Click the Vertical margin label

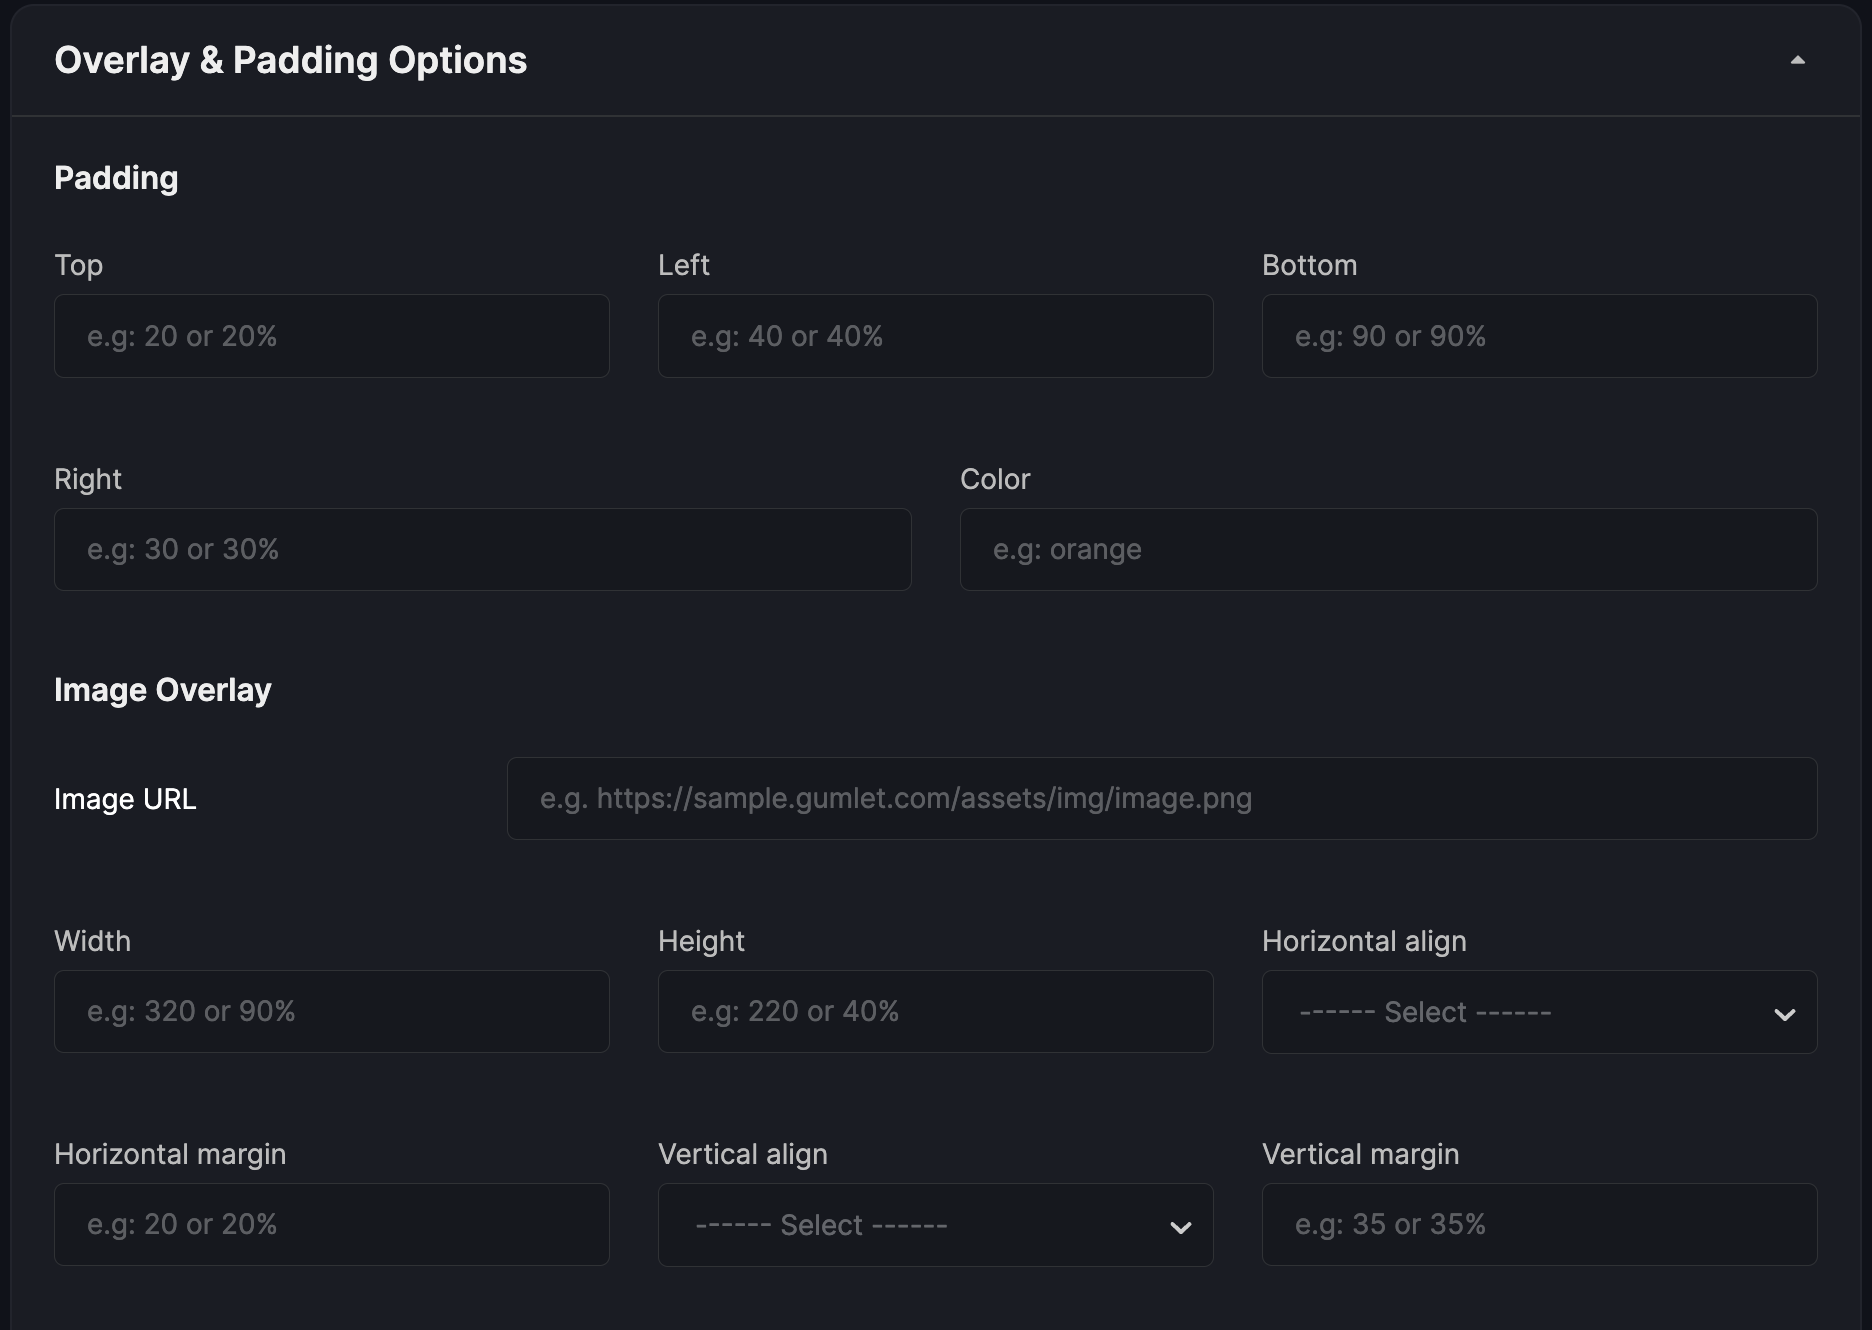point(1361,1154)
